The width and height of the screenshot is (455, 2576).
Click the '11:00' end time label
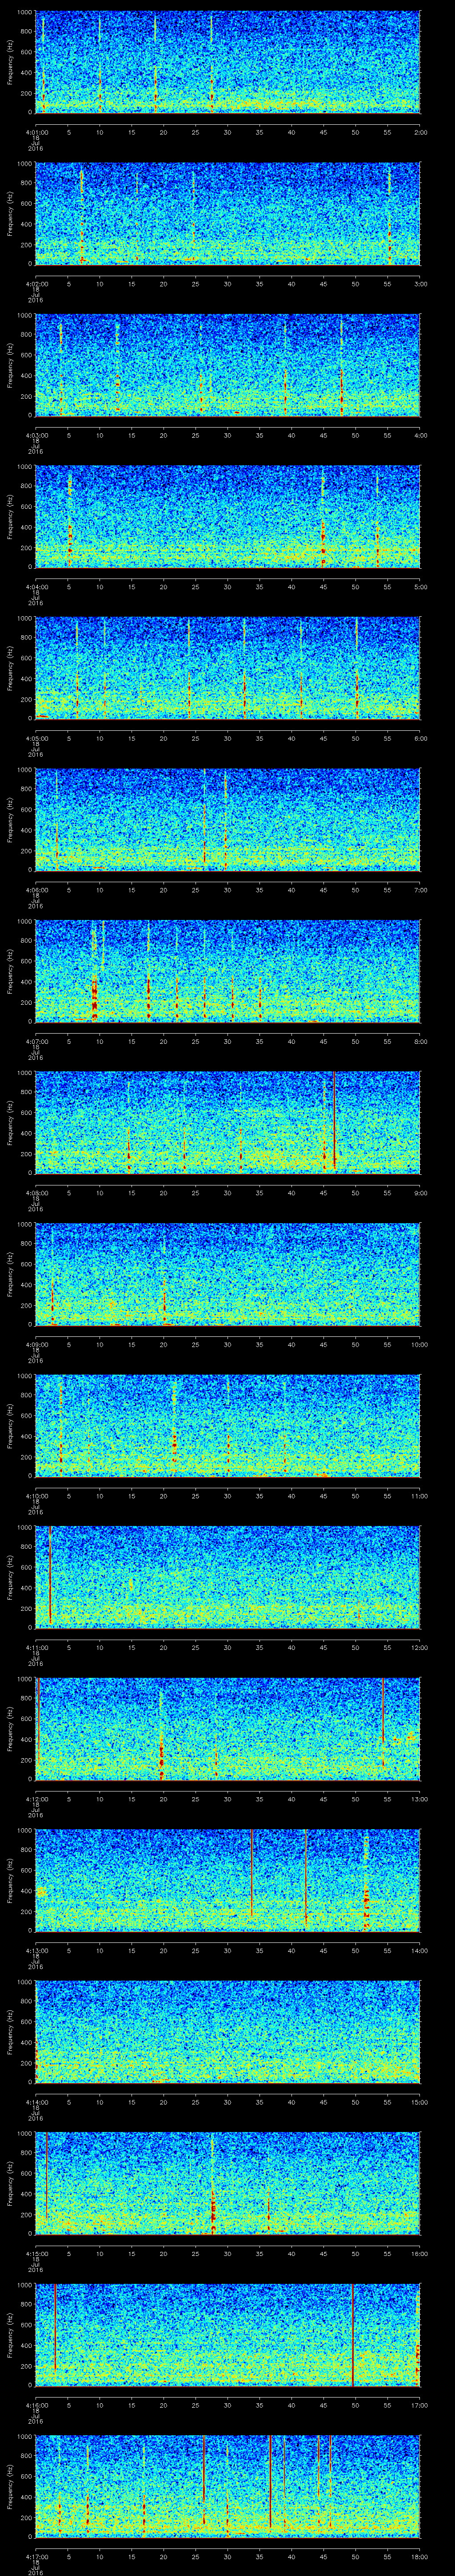pos(420,1496)
